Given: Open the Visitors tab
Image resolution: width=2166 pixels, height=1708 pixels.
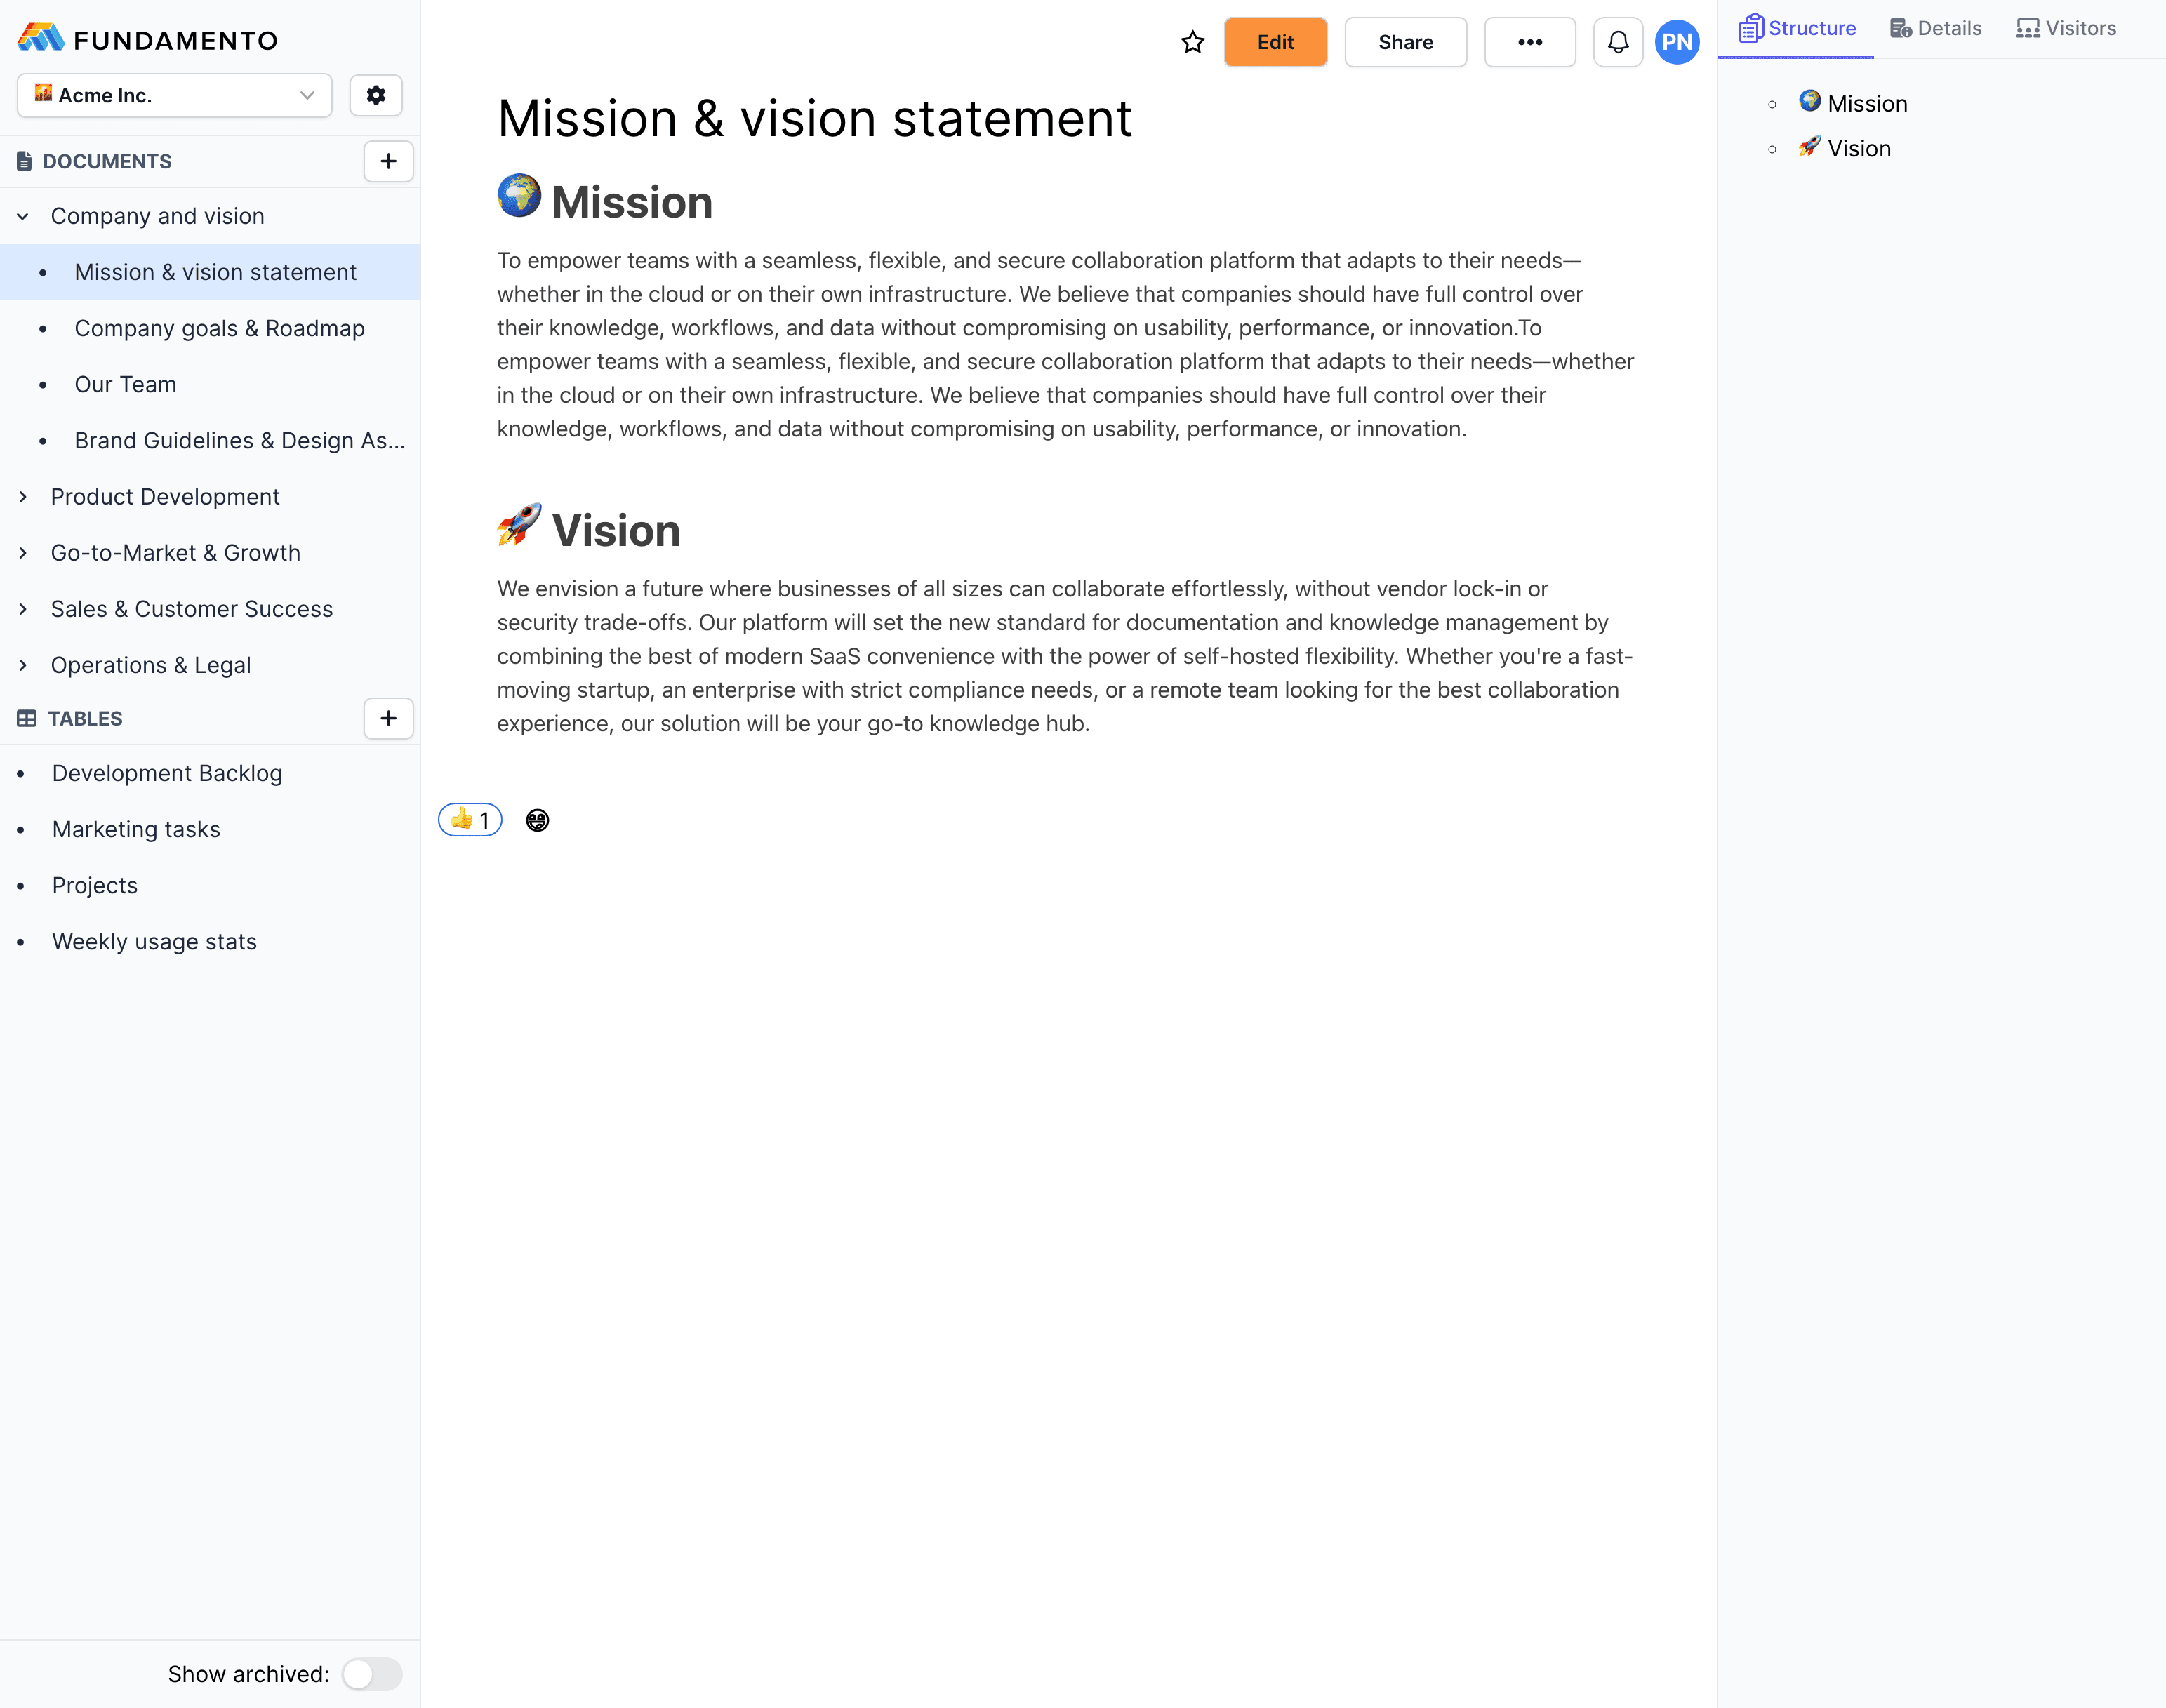Looking at the screenshot, I should pos(2065,28).
